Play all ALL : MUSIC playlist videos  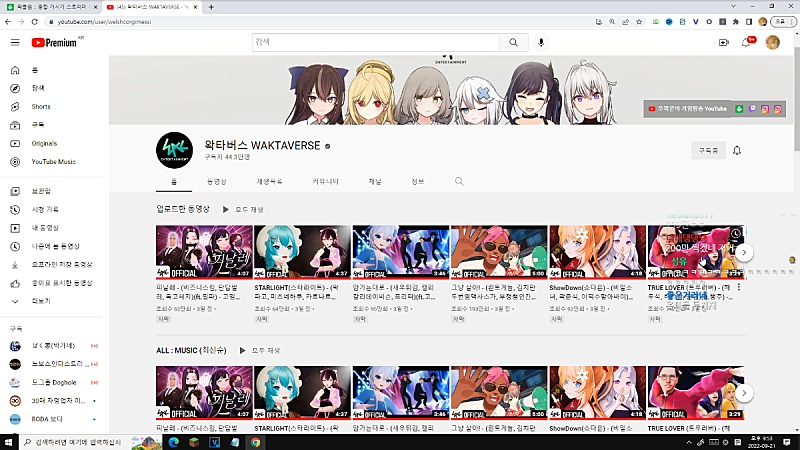coord(260,351)
